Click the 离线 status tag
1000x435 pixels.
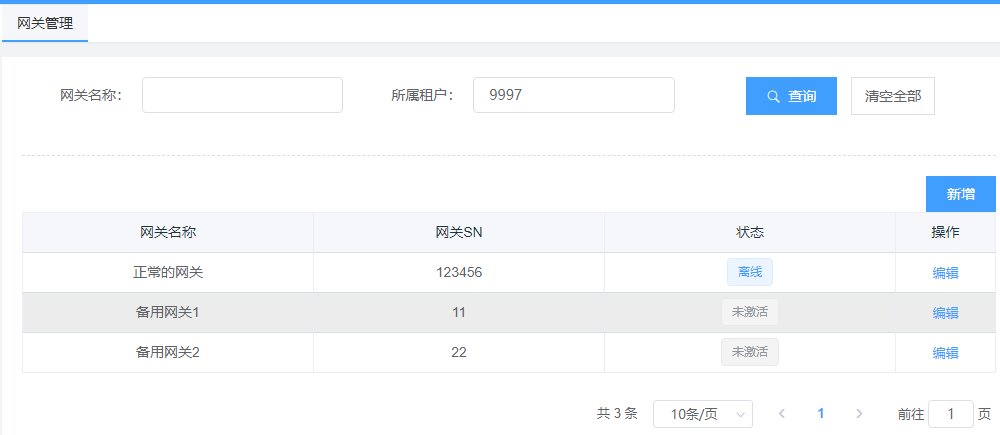click(749, 272)
